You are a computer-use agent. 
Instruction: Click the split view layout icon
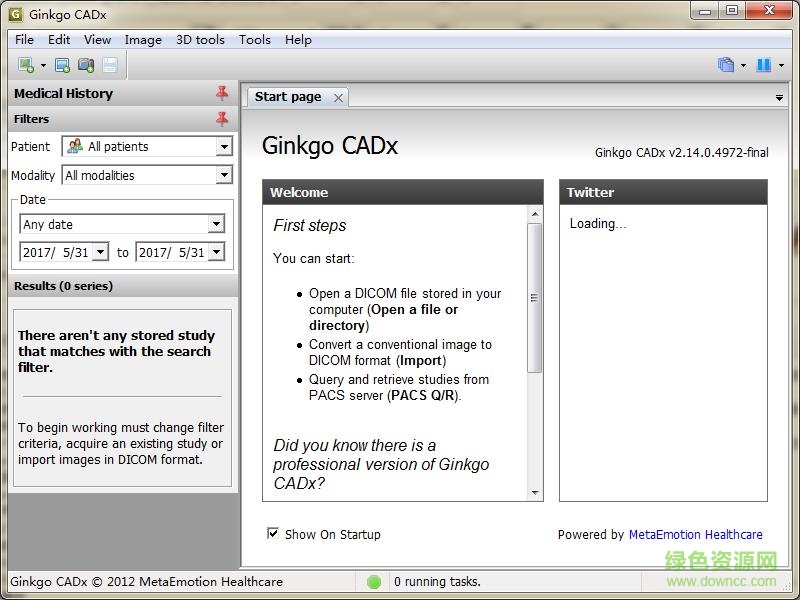pyautogui.click(x=763, y=64)
